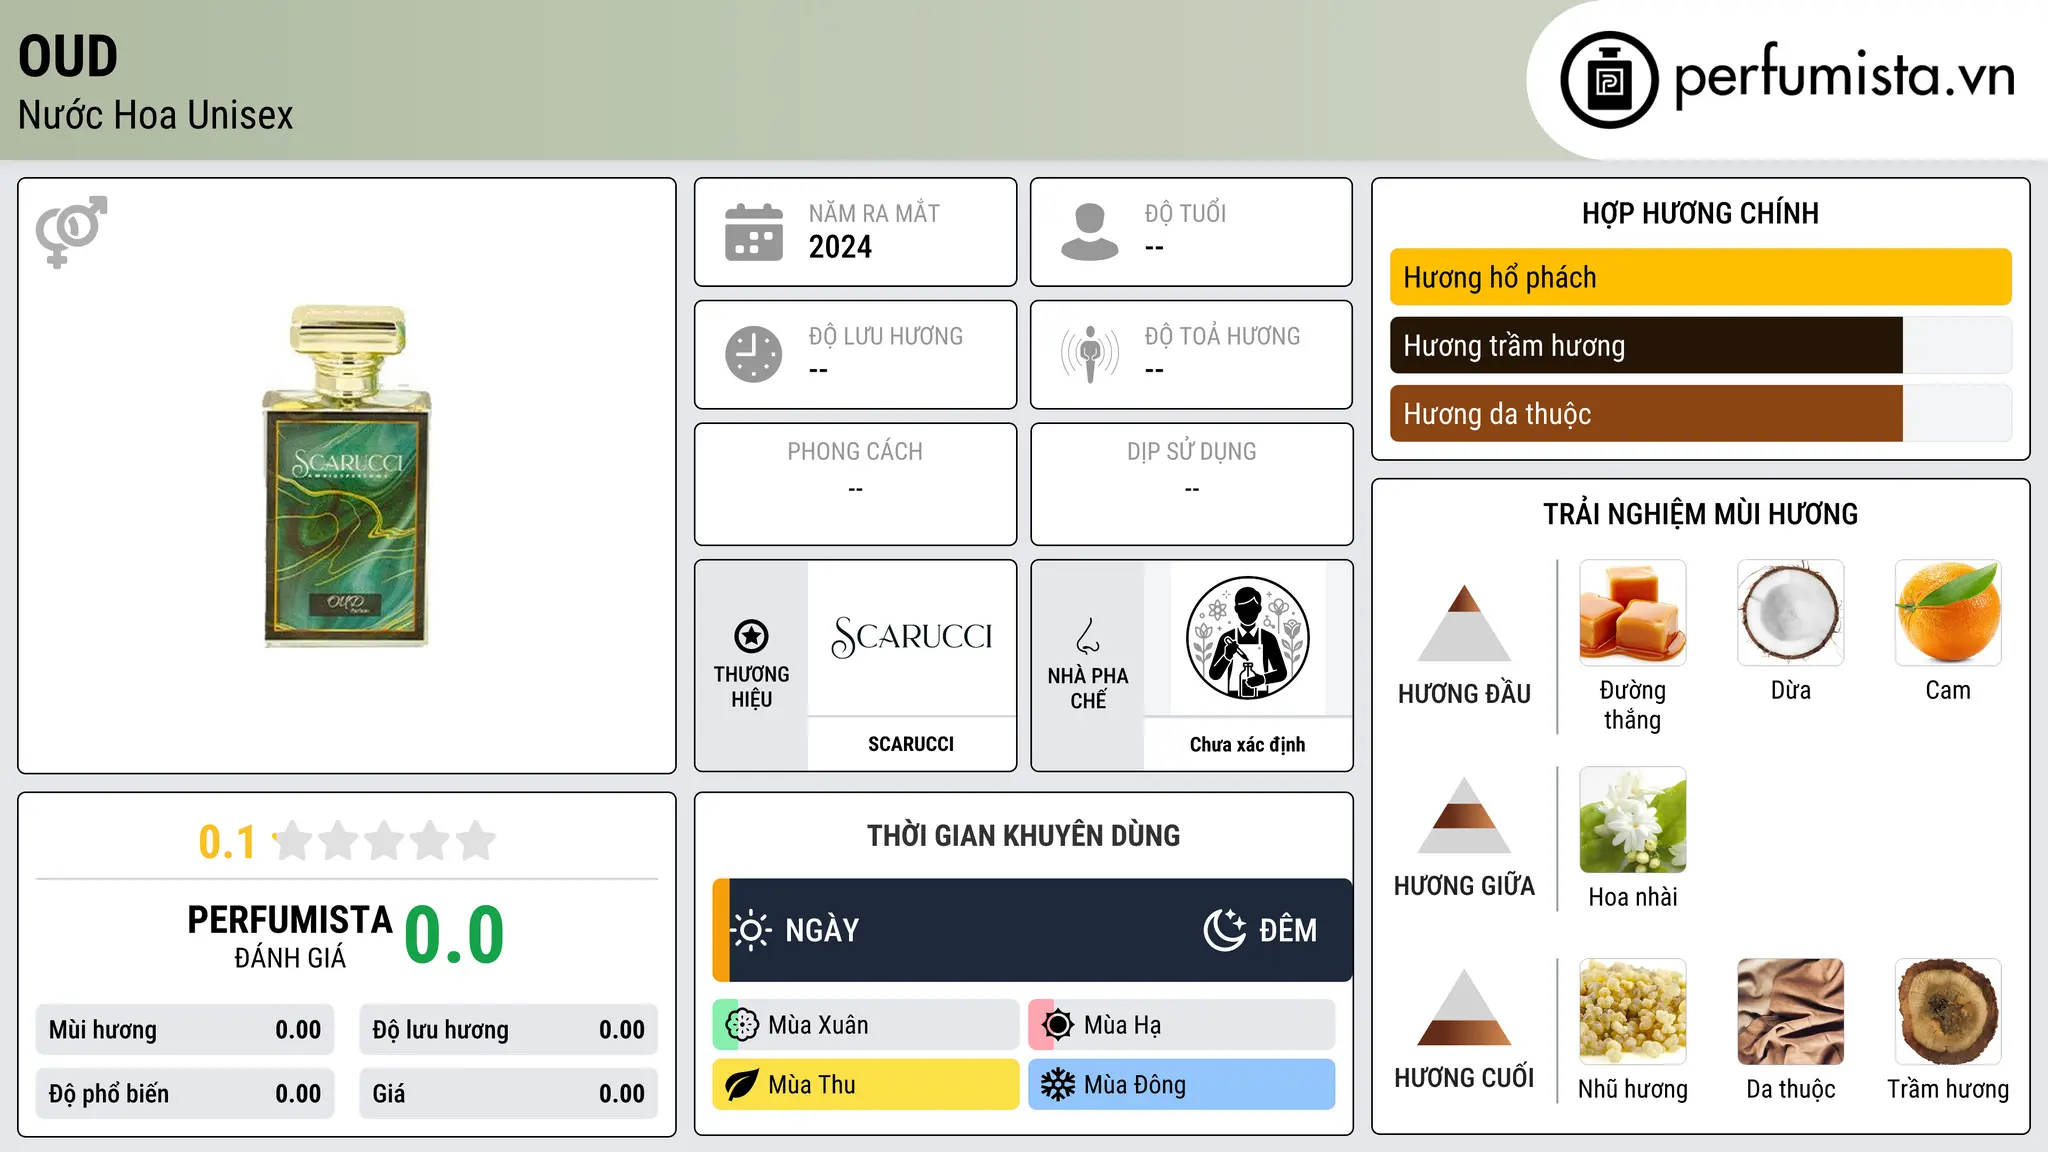Click the Hợp hương chính heading
The width and height of the screenshot is (2048, 1152).
point(1700,213)
